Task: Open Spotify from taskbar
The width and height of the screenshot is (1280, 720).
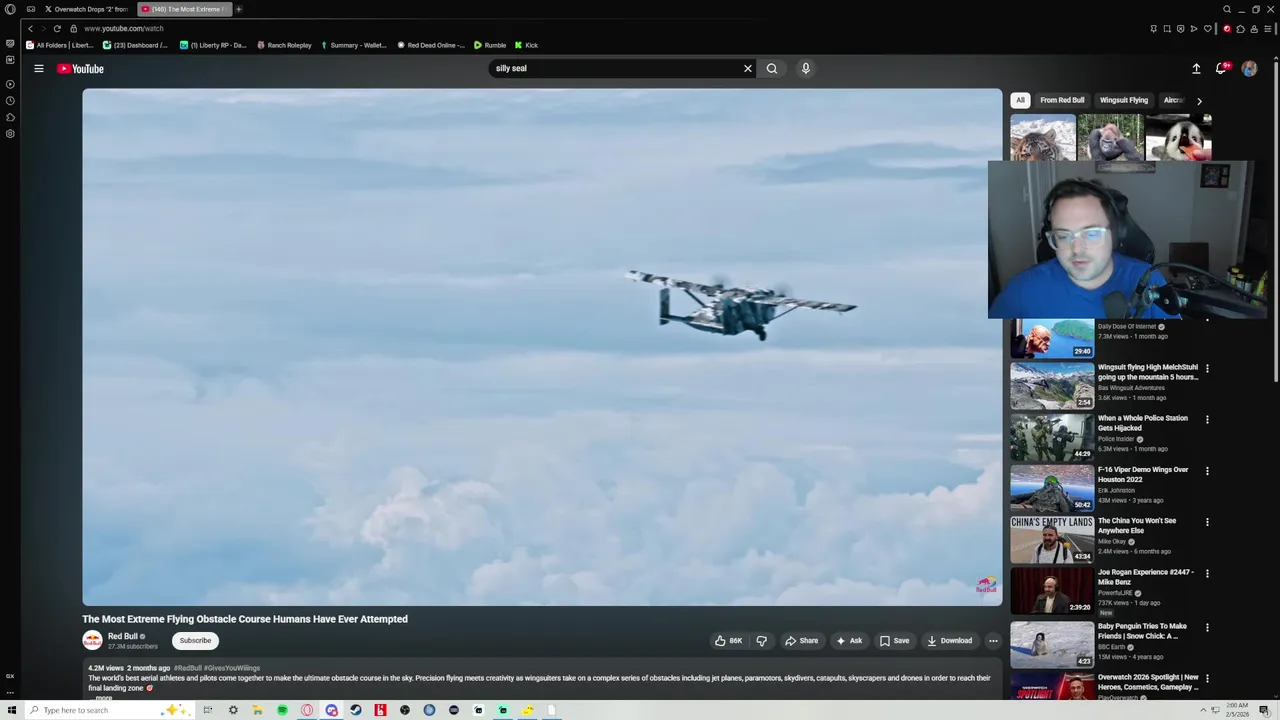Action: (282, 710)
